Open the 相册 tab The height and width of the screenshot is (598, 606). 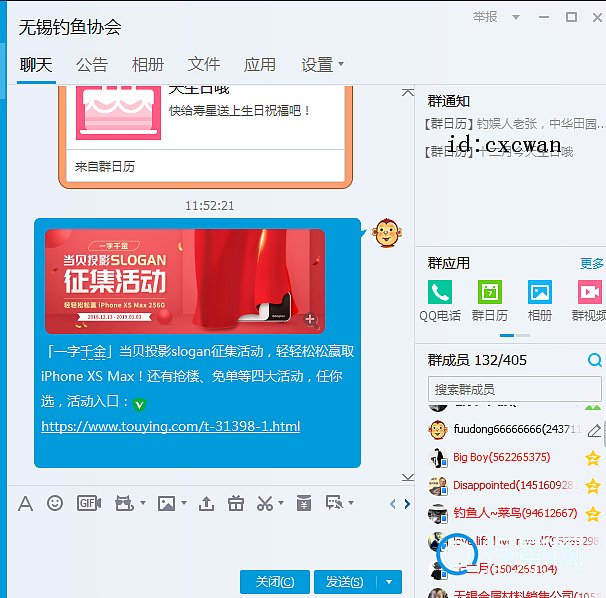(148, 65)
